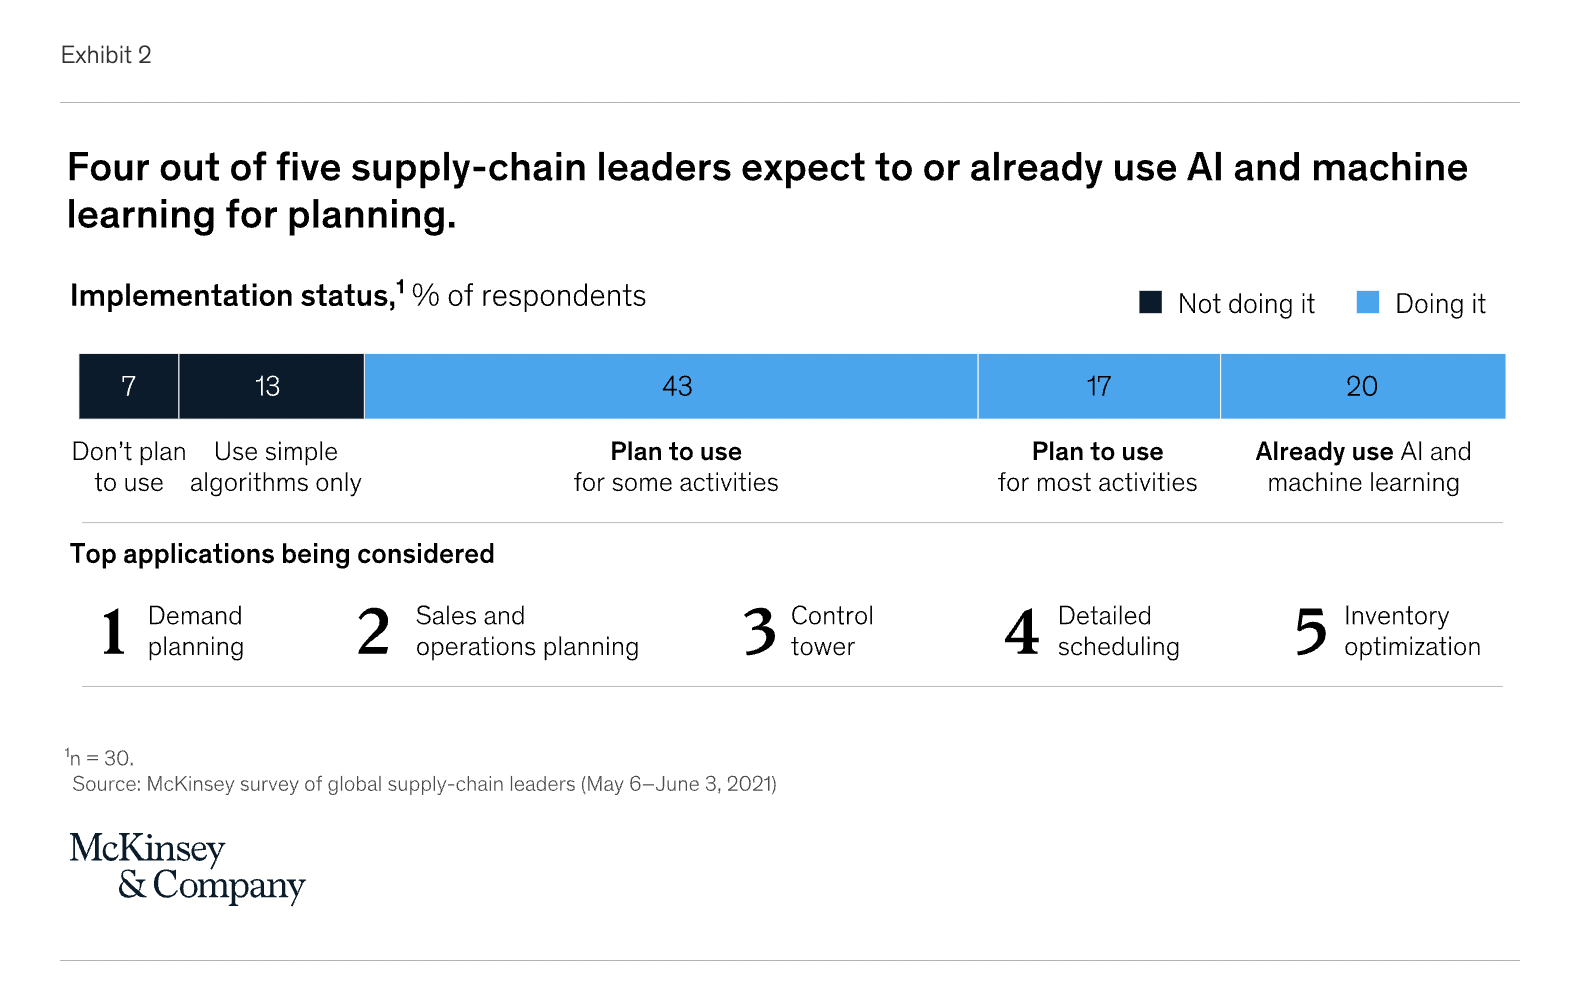Select the bar segment labeled 20

(1362, 386)
